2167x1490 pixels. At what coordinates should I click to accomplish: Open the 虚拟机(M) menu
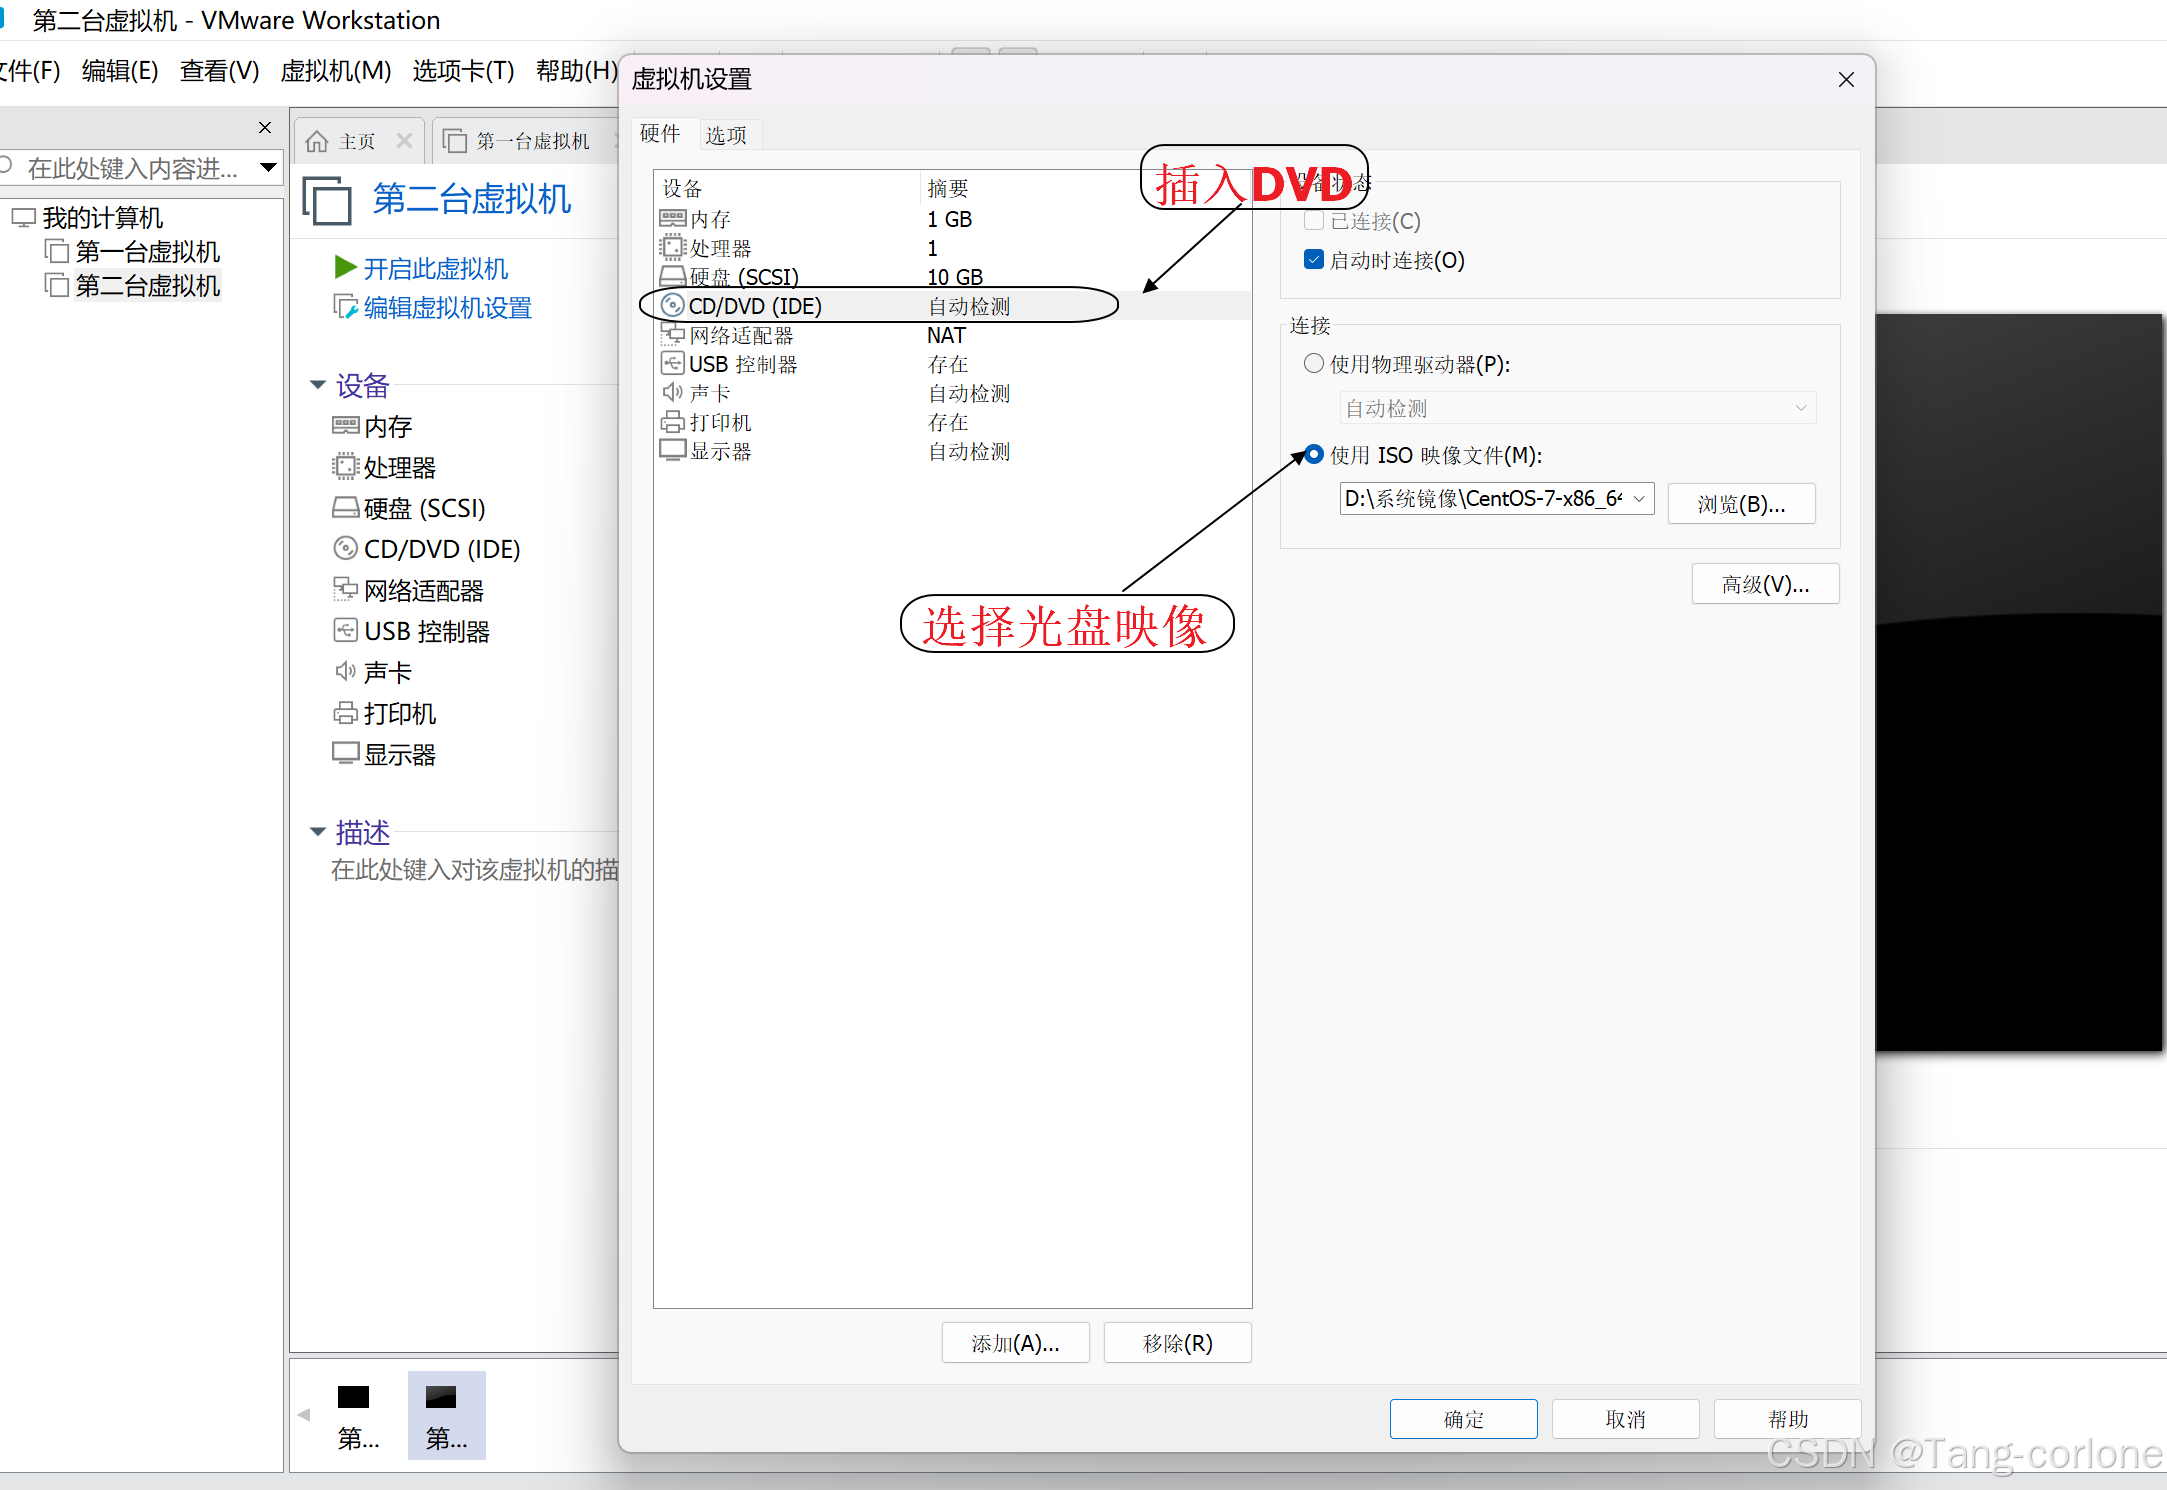pos(335,71)
